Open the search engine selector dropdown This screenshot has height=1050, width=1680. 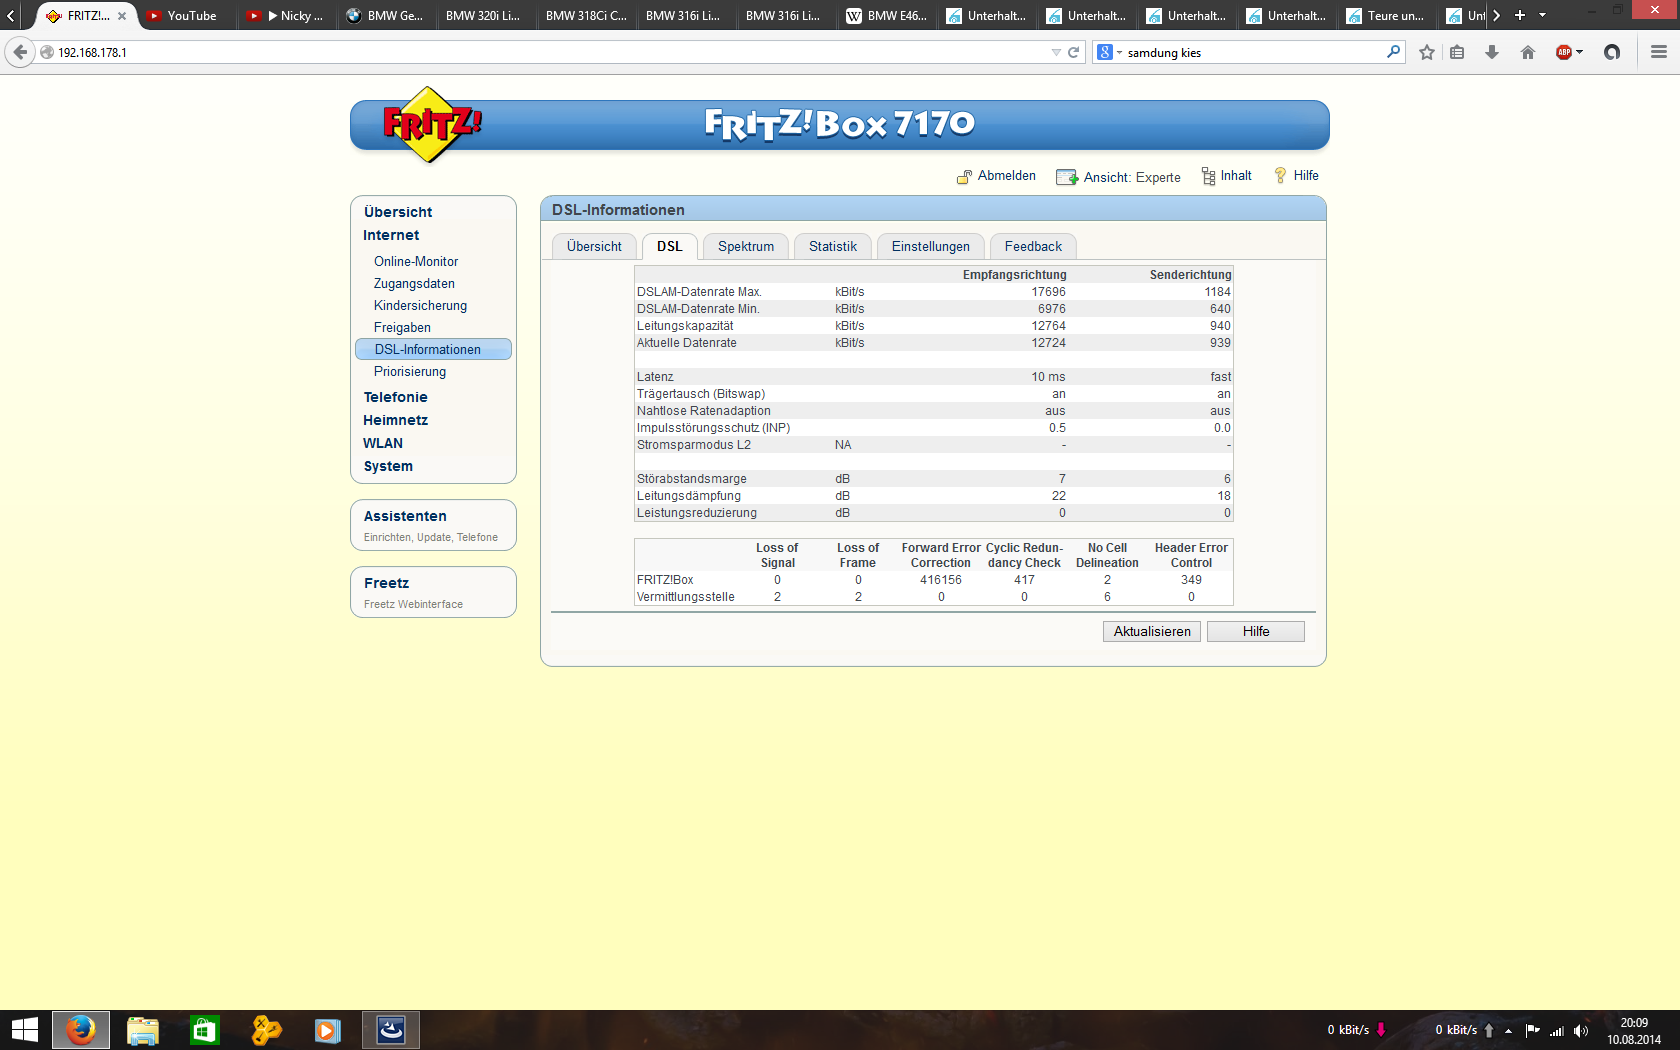pos(1108,52)
